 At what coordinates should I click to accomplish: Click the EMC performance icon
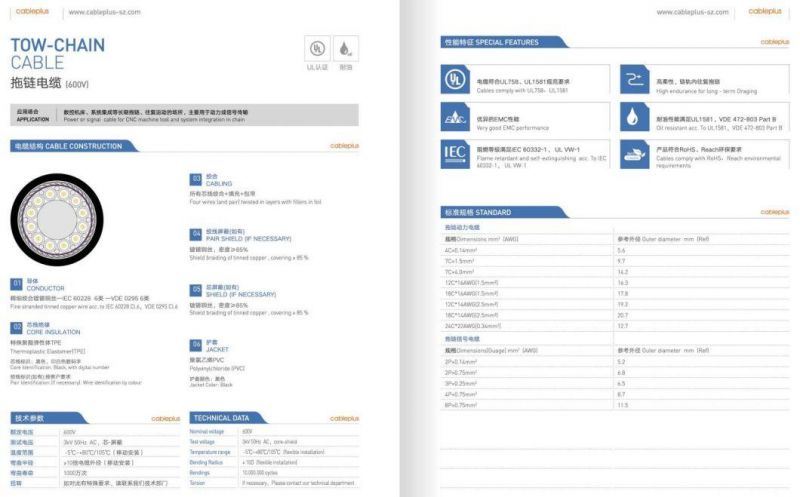point(455,117)
